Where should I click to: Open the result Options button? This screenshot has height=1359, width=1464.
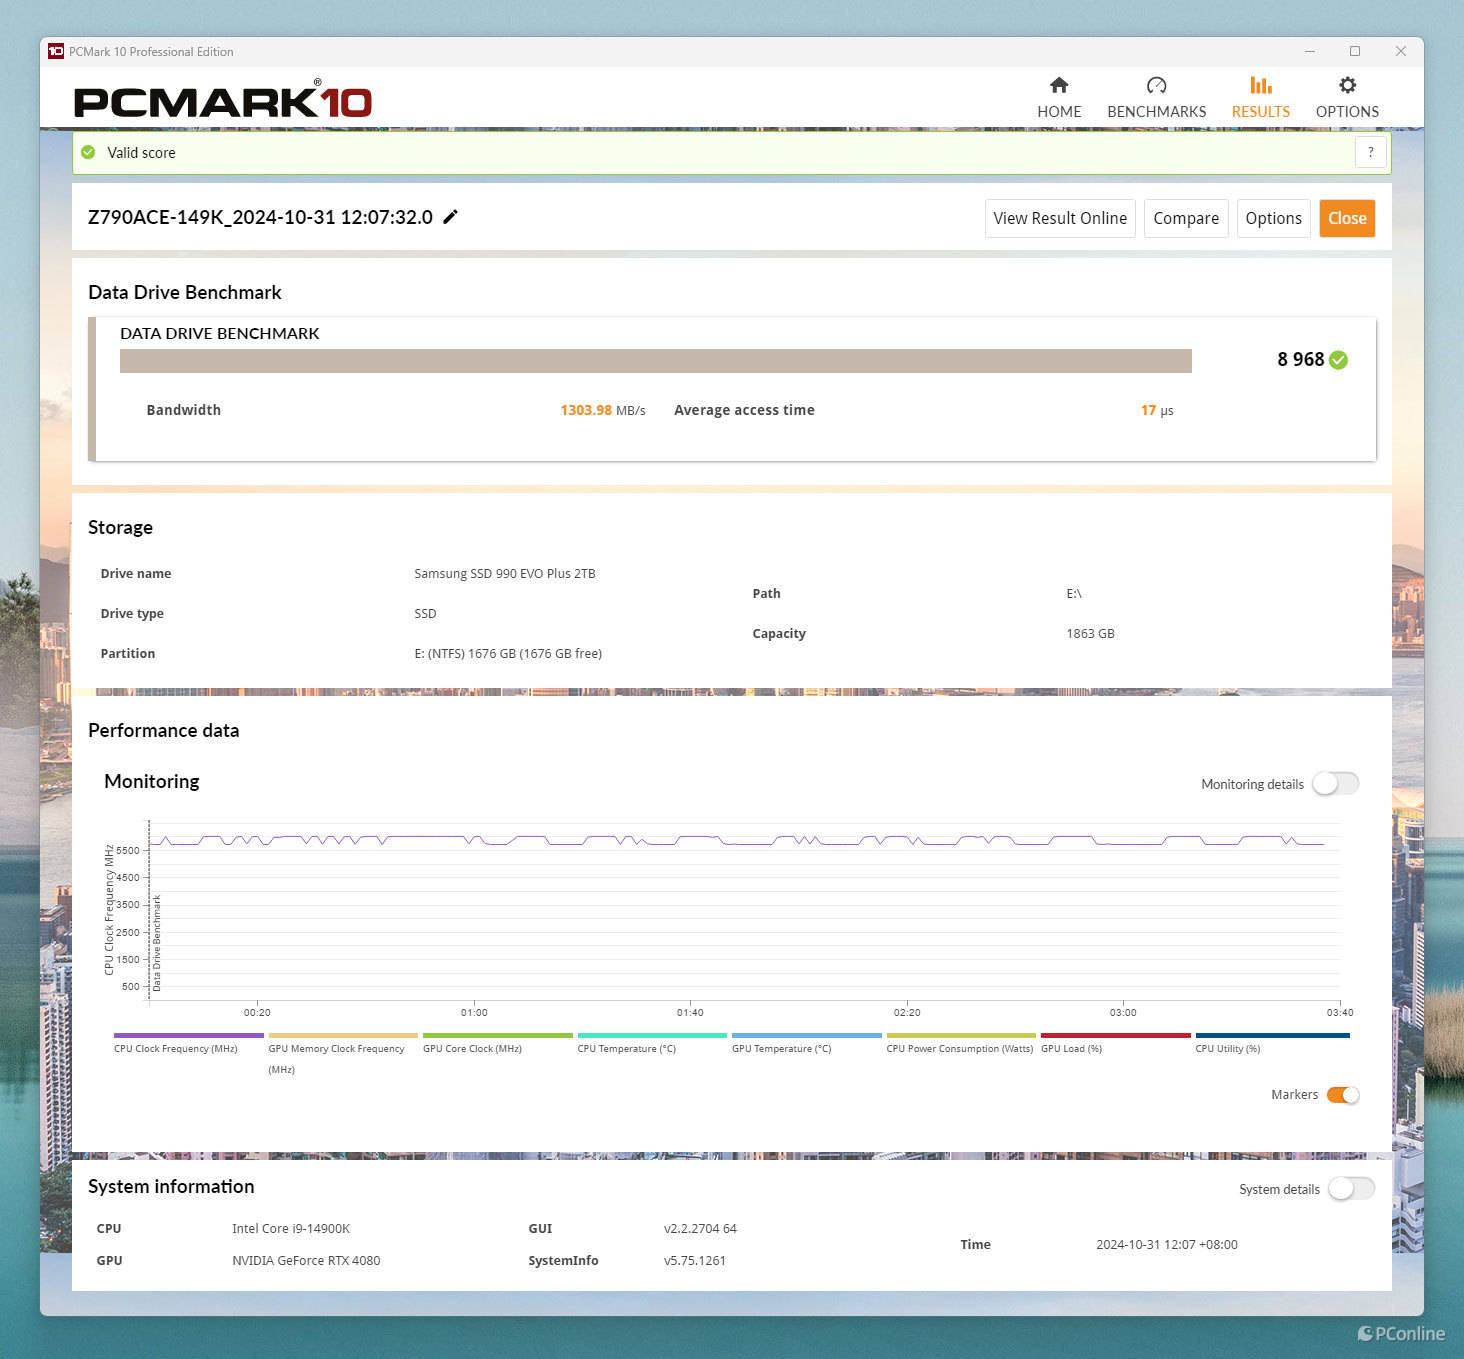pos(1273,218)
